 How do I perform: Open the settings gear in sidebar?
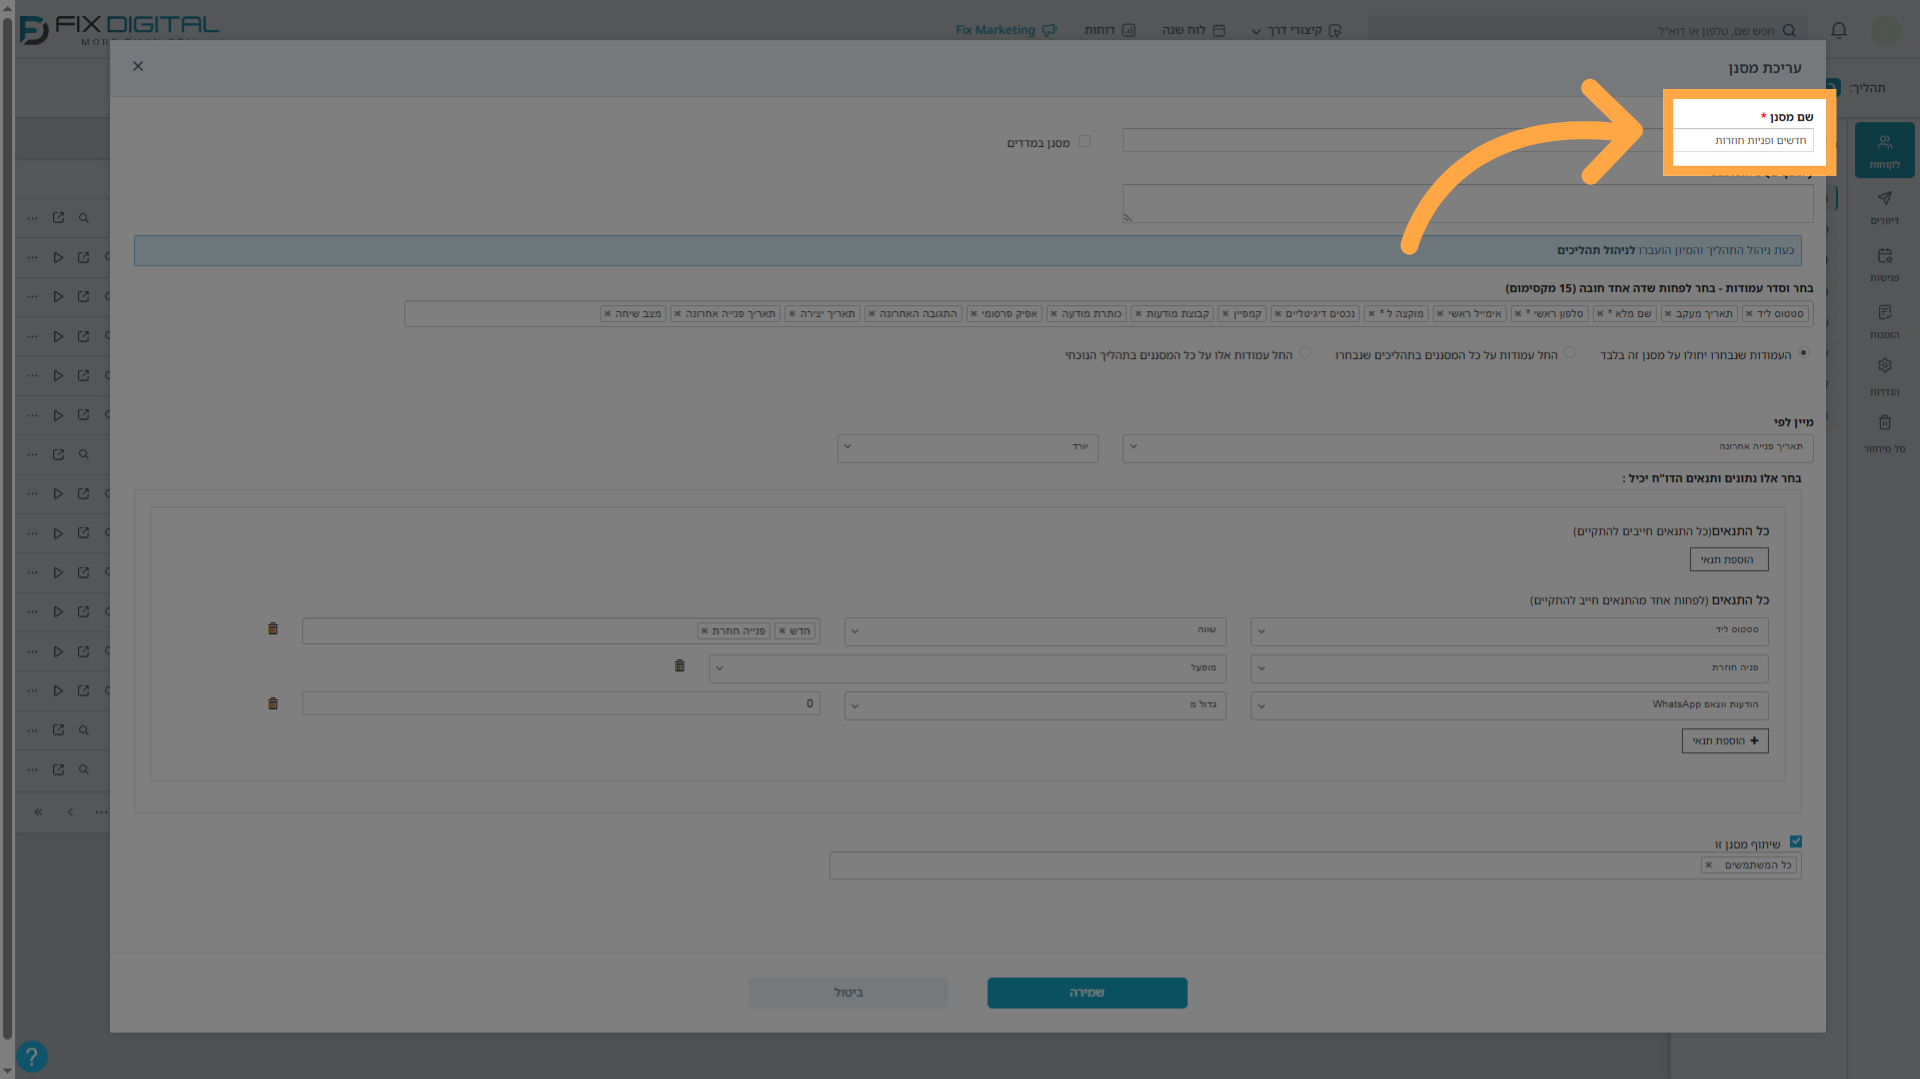[1884, 376]
